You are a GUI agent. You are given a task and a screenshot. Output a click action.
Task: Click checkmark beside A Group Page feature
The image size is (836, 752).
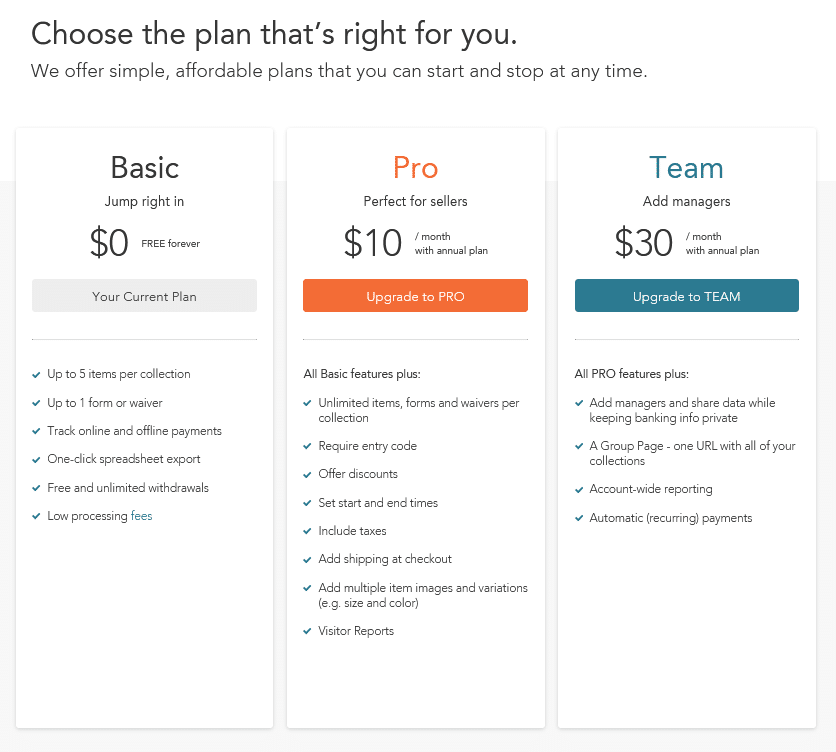click(x=579, y=446)
